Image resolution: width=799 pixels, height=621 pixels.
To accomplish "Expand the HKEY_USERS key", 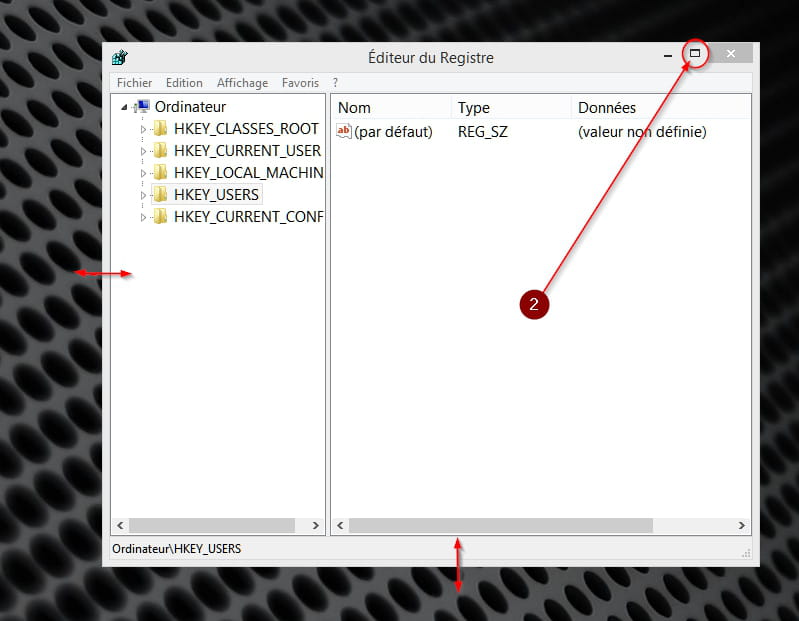I will pos(143,195).
